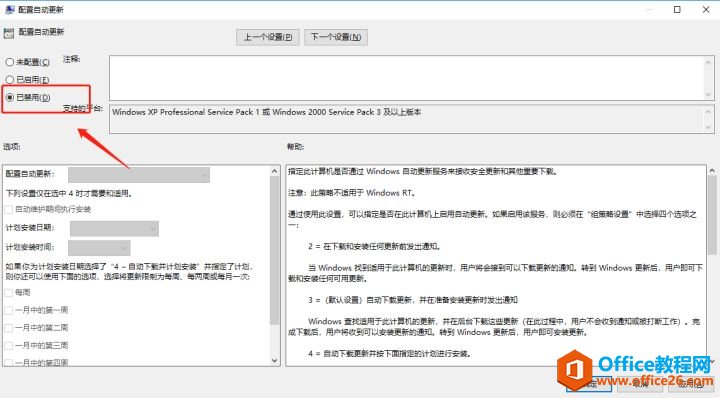
Task: Toggle the 每周 checkbox
Action: tap(8, 292)
